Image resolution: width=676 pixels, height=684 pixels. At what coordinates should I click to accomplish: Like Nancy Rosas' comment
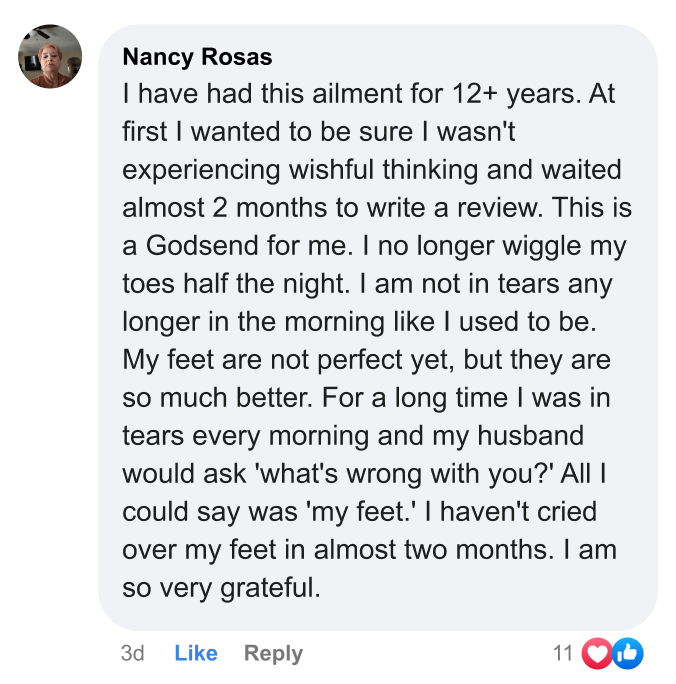[x=196, y=654]
